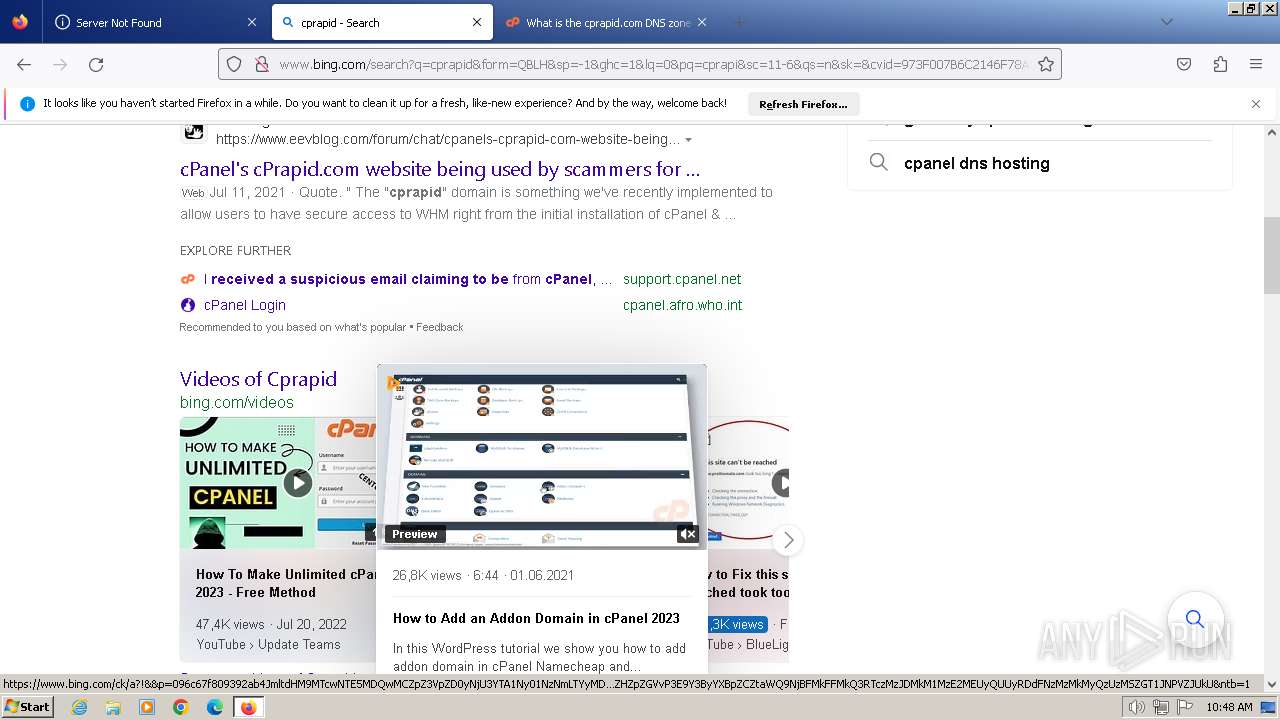Open media player taskbar icon
This screenshot has width=1280, height=720.
147,707
